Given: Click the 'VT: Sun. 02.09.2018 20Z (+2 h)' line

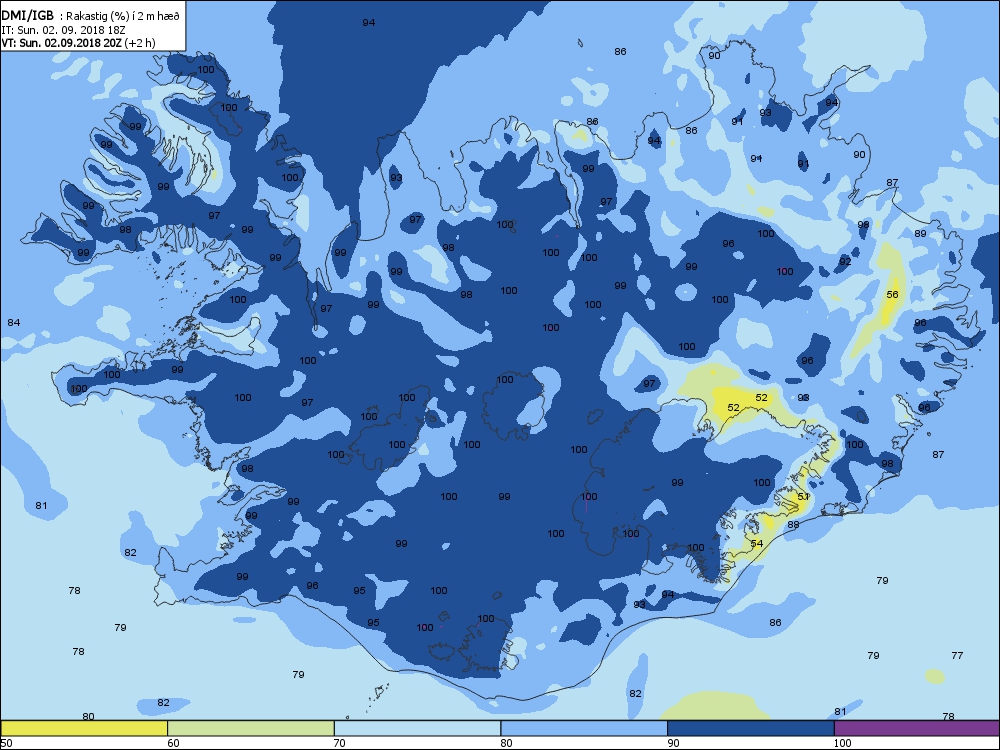Looking at the screenshot, I should click(78, 43).
